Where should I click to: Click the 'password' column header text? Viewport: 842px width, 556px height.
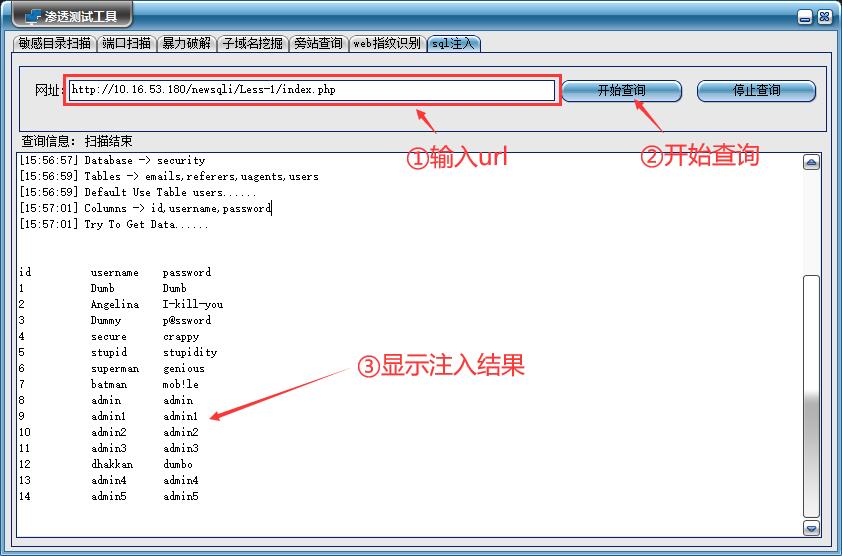[x=186, y=272]
